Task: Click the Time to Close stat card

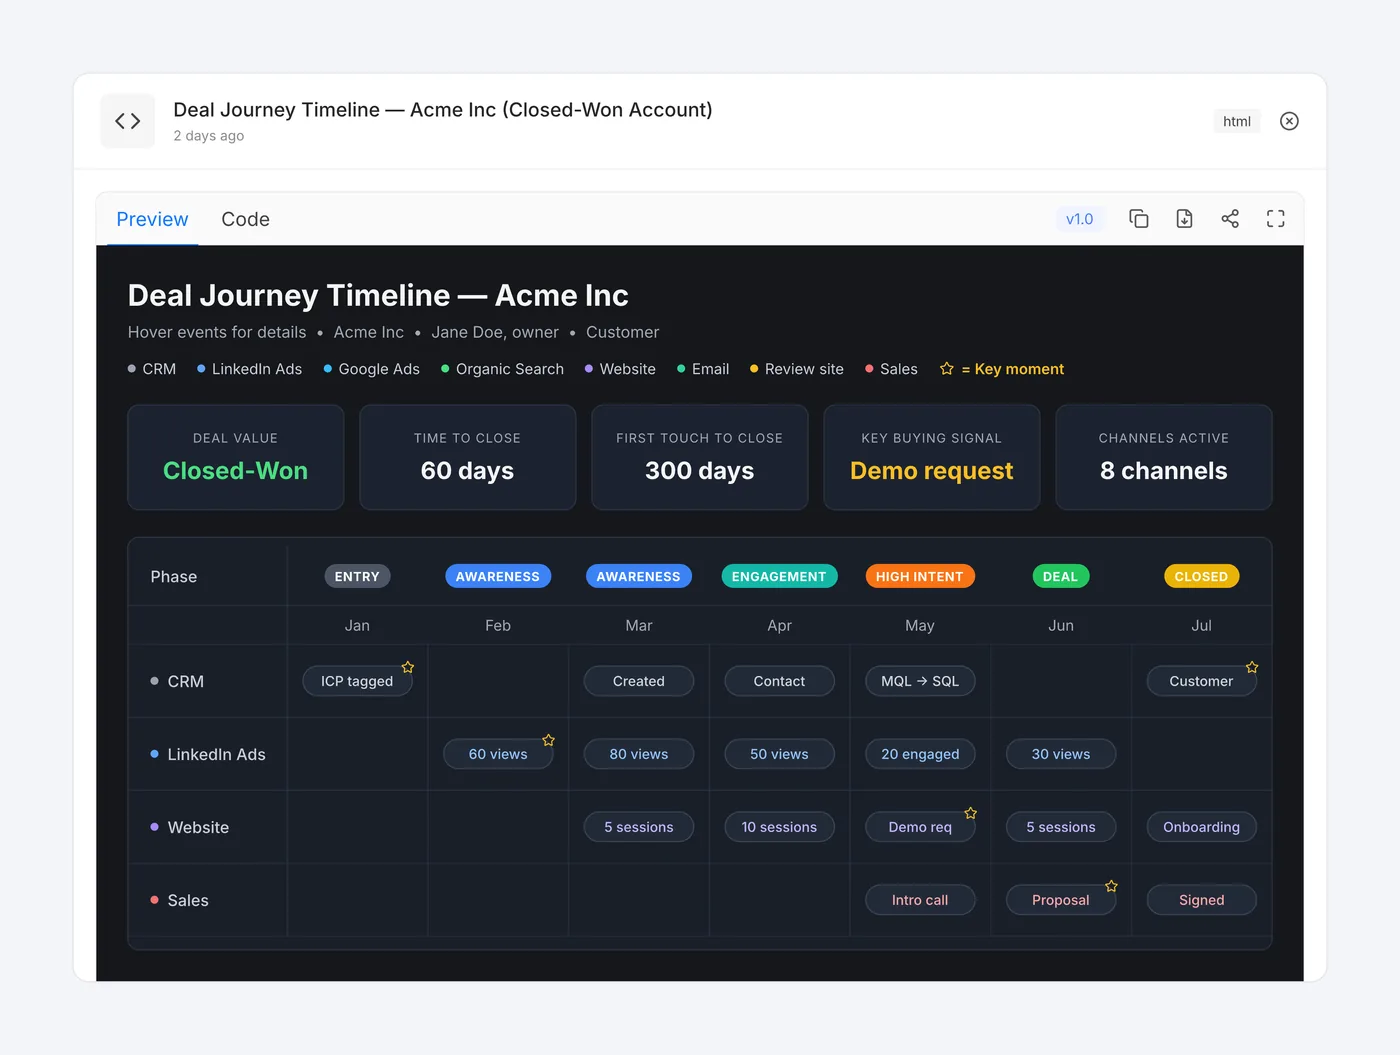Action: tap(468, 457)
